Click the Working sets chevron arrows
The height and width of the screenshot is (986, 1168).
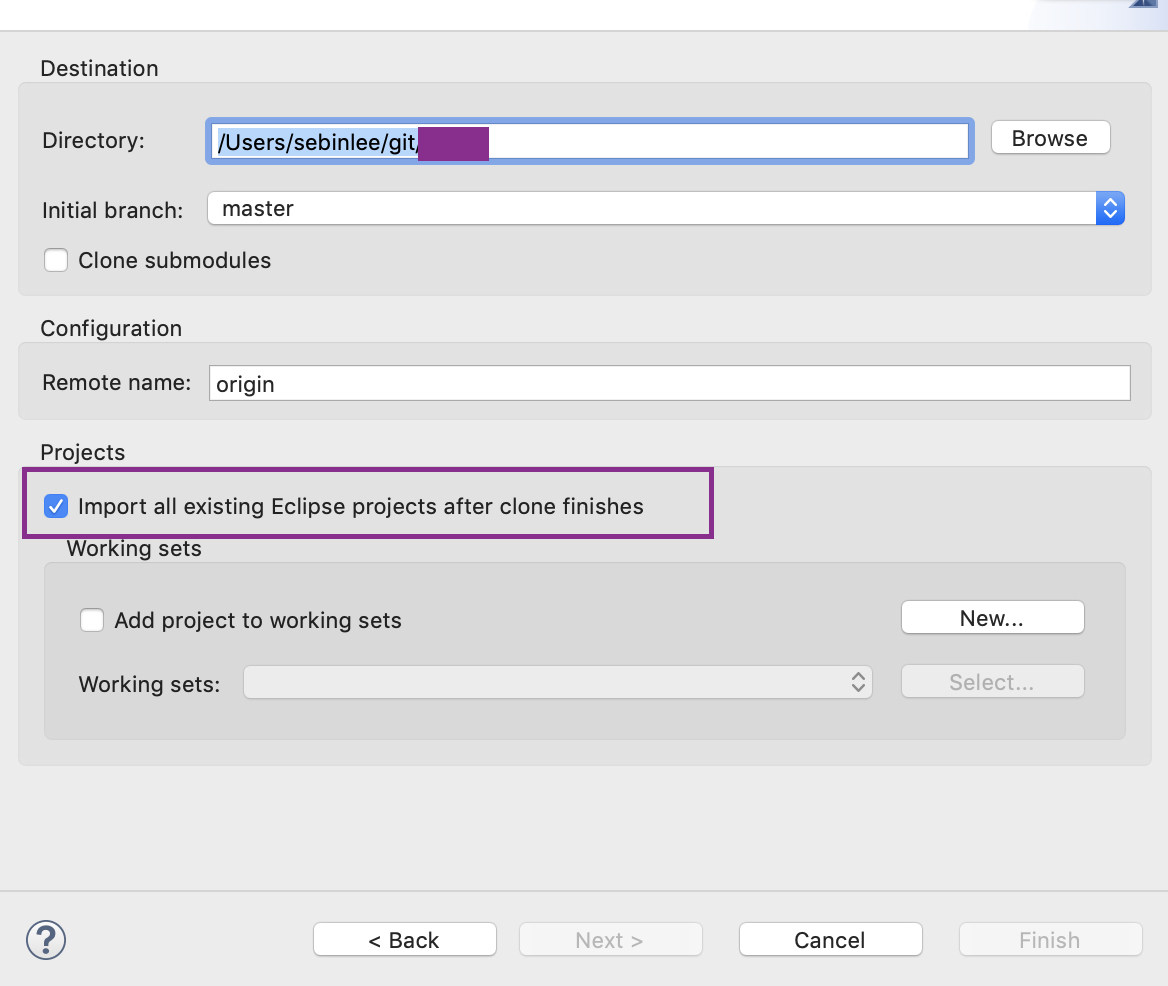pyautogui.click(x=858, y=683)
